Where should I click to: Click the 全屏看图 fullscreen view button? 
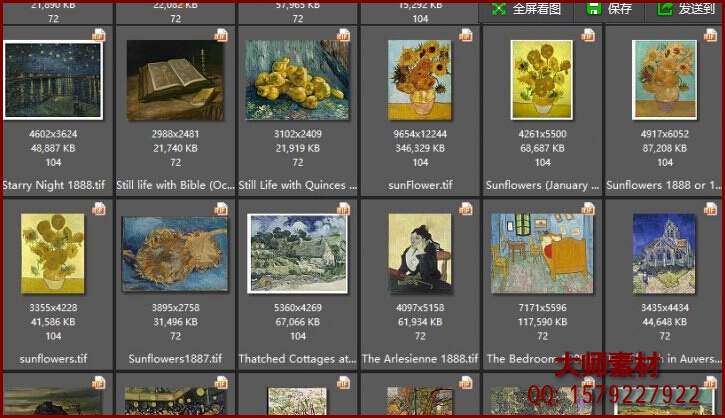(526, 9)
